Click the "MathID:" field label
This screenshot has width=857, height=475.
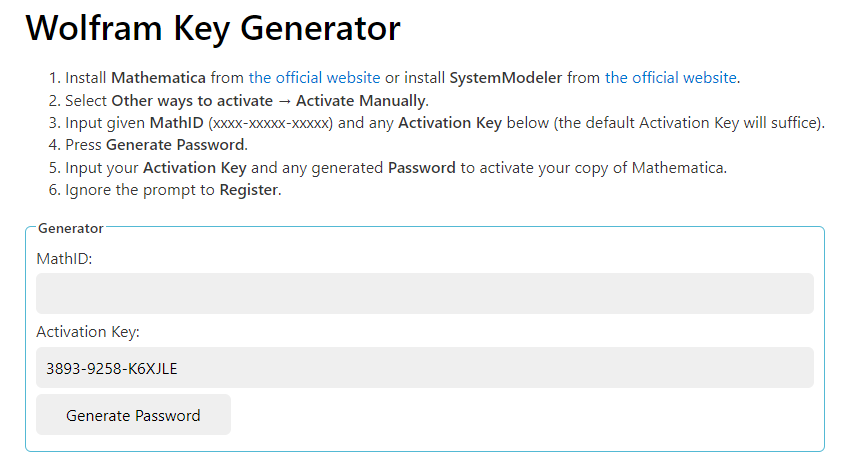click(x=64, y=259)
